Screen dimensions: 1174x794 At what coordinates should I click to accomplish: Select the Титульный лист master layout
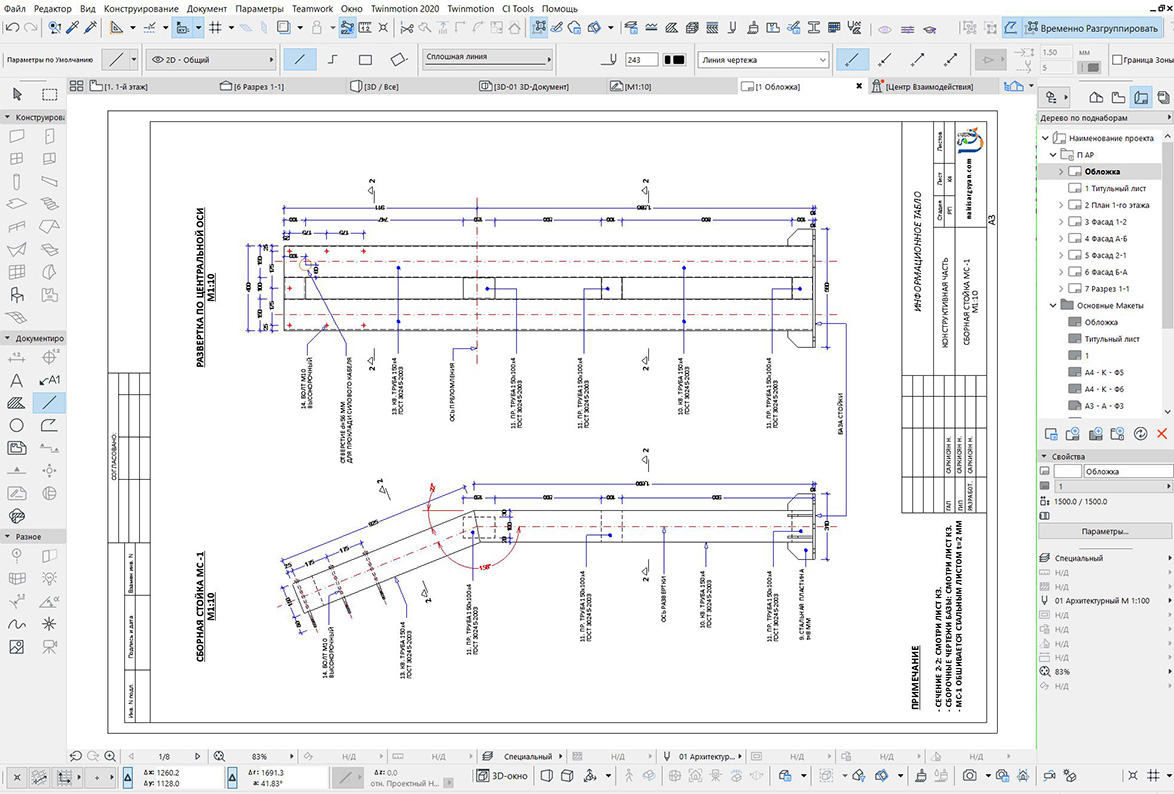pos(1111,339)
